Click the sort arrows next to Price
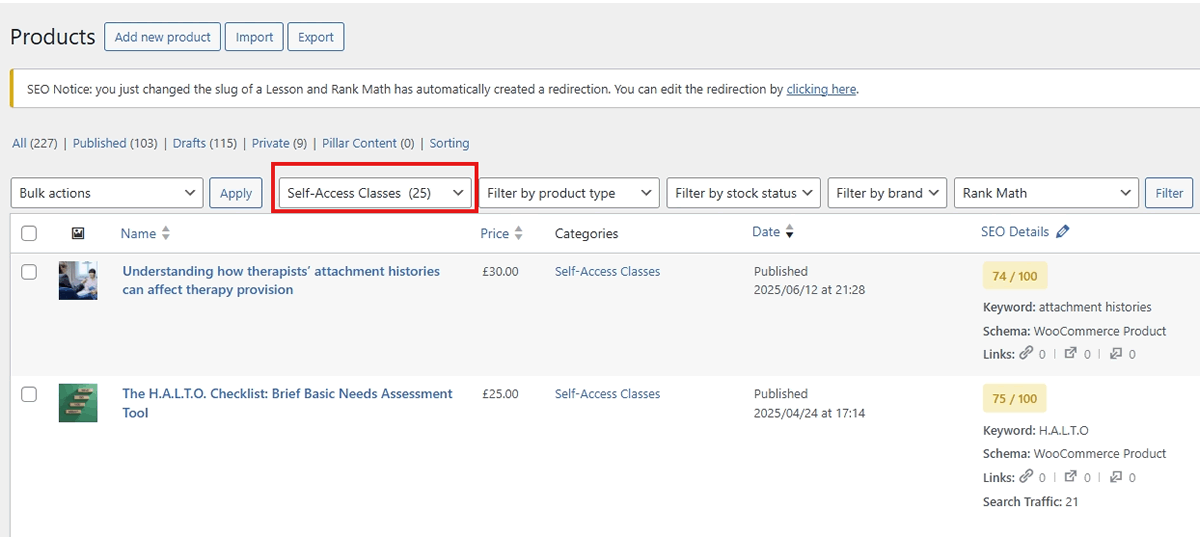 pyautogui.click(x=518, y=233)
